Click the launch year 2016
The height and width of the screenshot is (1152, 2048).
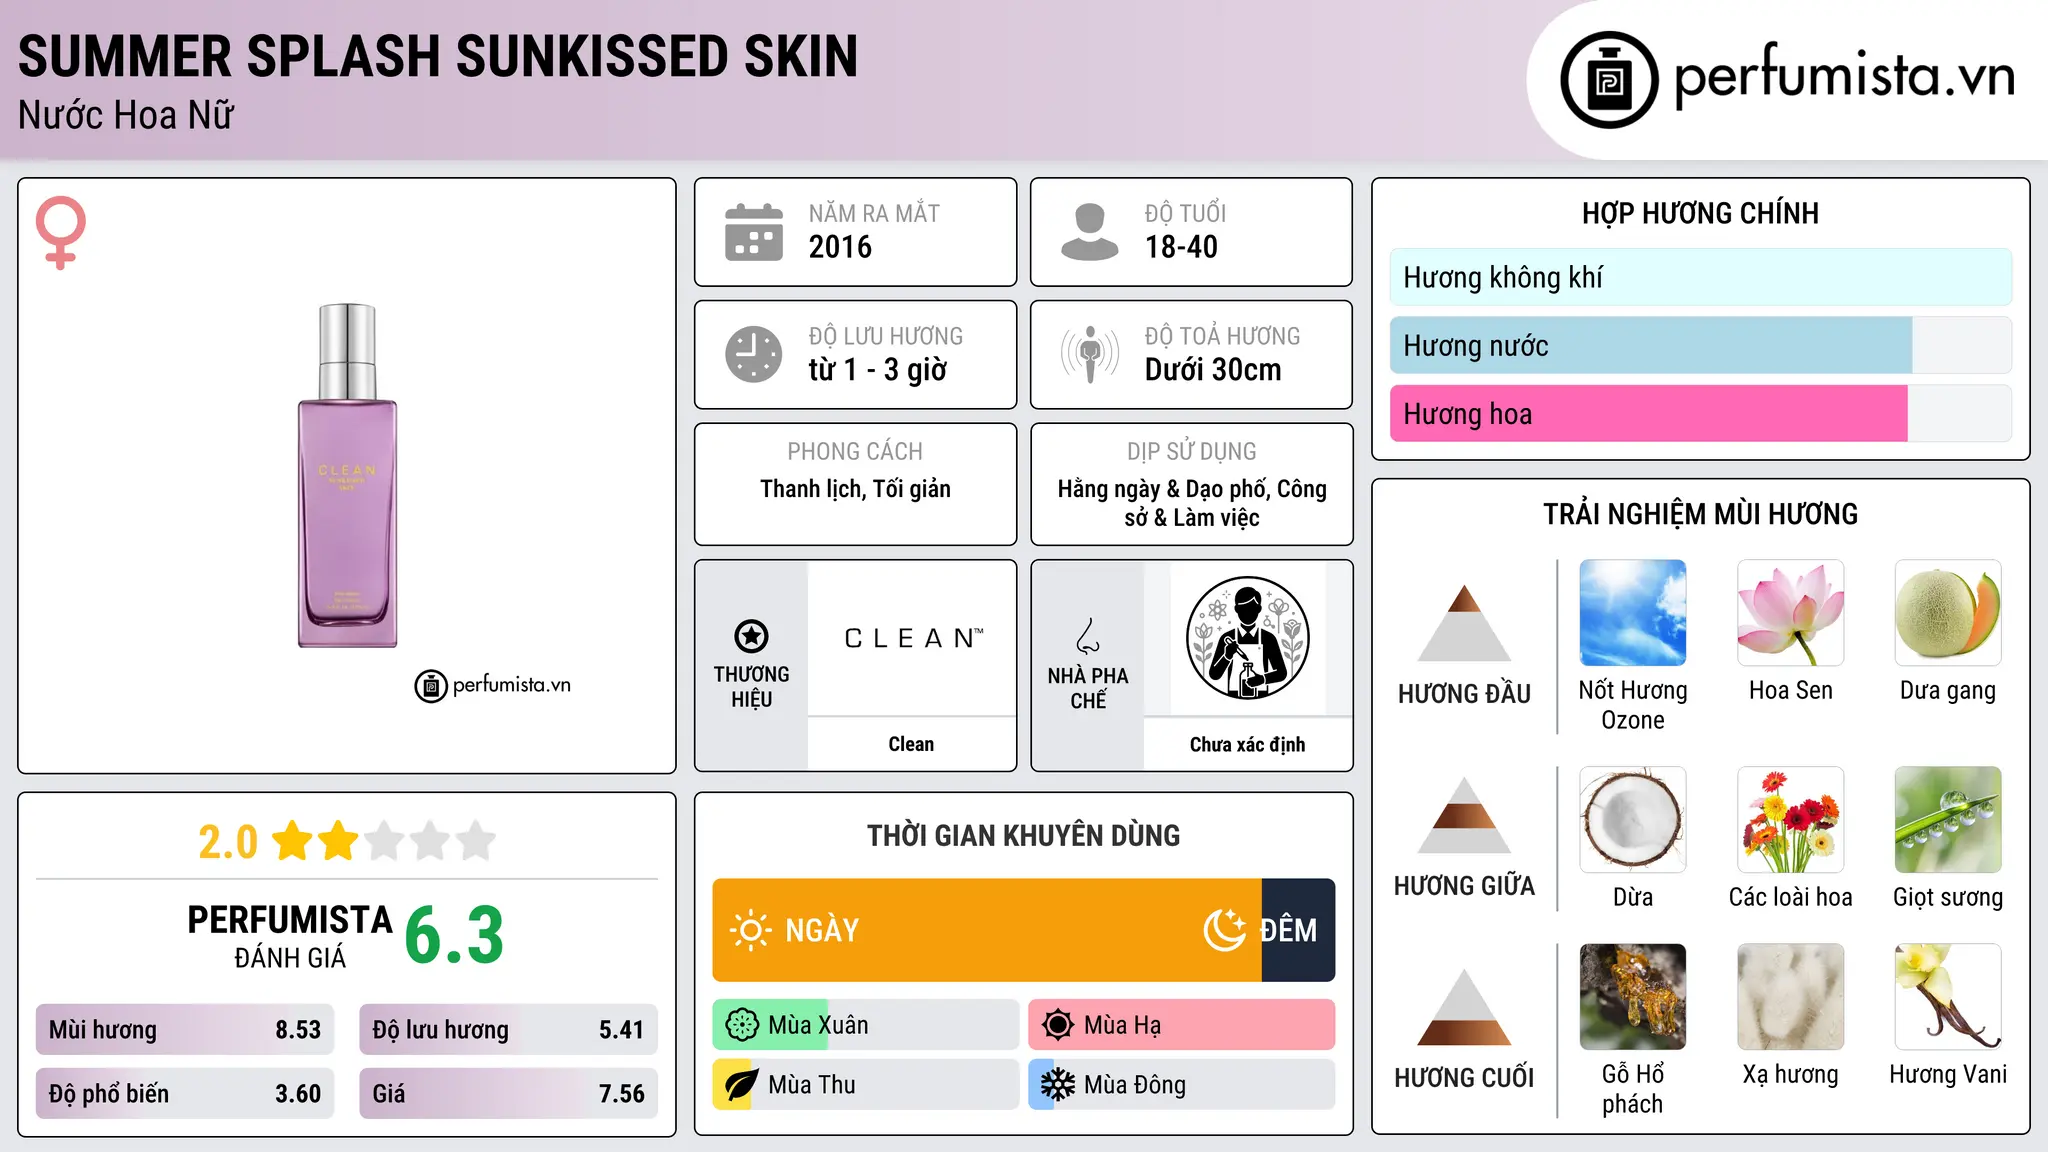pos(840,247)
